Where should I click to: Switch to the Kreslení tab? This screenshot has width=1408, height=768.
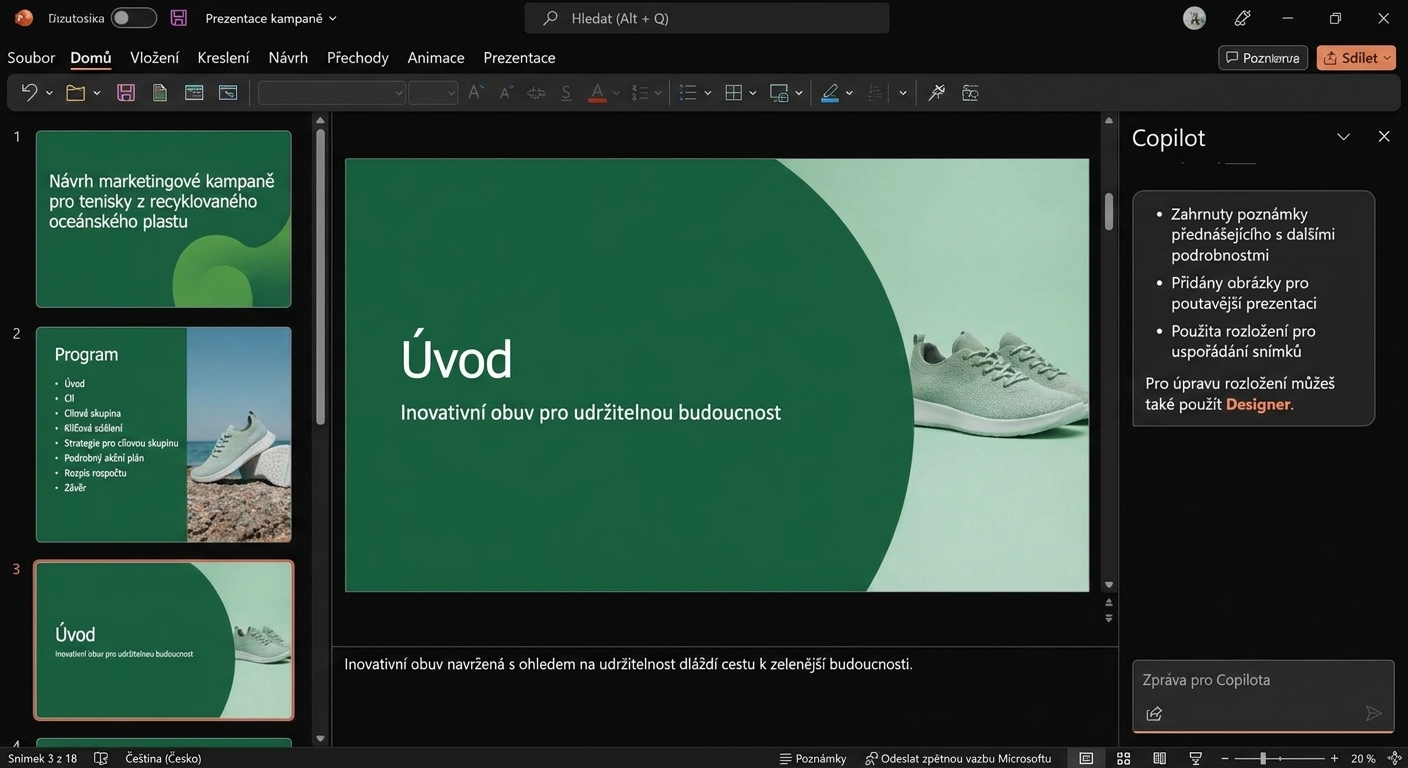pos(224,58)
